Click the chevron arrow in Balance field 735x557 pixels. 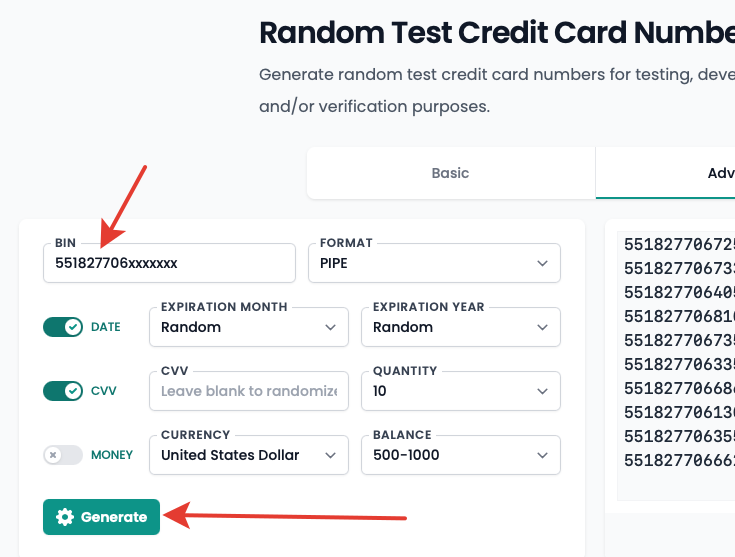pos(542,455)
